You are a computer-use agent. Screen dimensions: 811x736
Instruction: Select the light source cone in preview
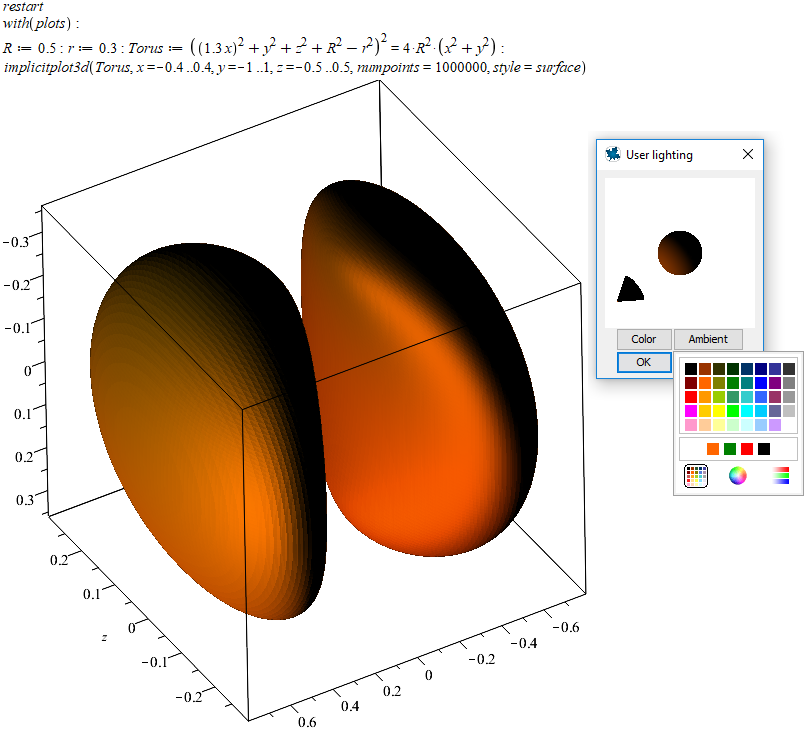point(630,290)
